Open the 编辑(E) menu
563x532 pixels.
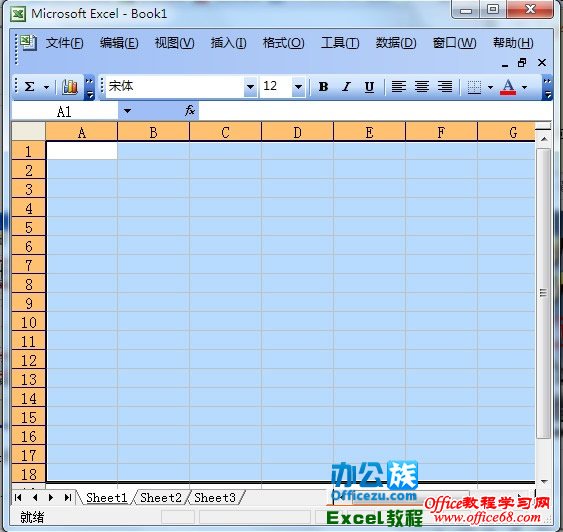point(119,43)
